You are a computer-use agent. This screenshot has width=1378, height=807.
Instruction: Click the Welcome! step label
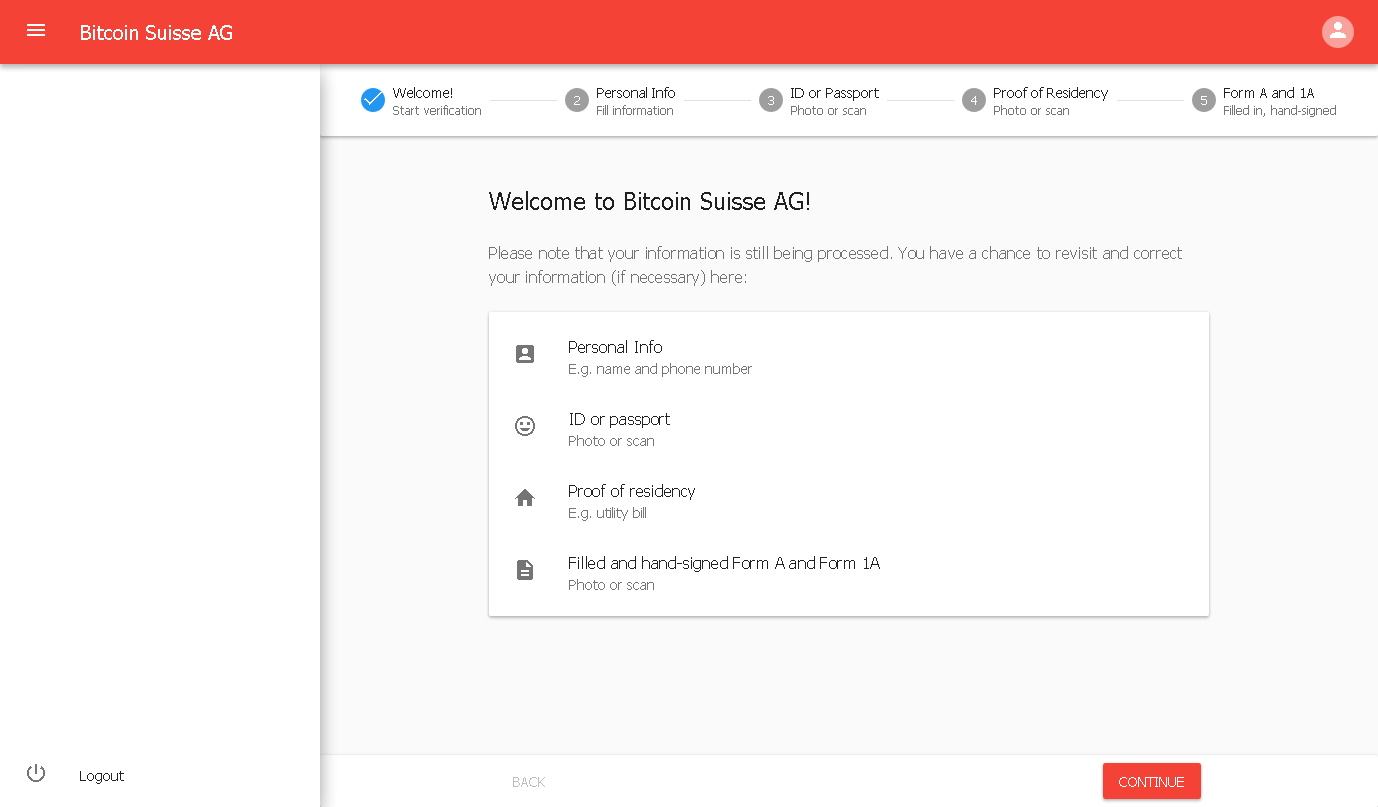pyautogui.click(x=421, y=92)
